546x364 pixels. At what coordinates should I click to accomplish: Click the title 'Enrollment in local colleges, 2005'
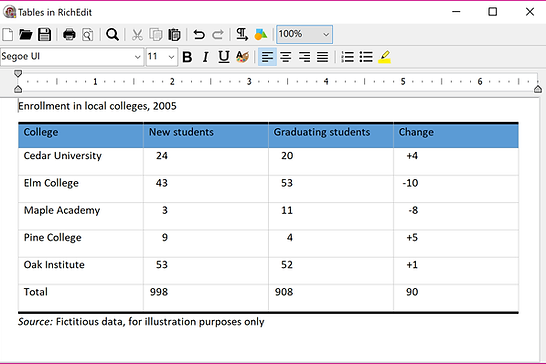point(97,106)
